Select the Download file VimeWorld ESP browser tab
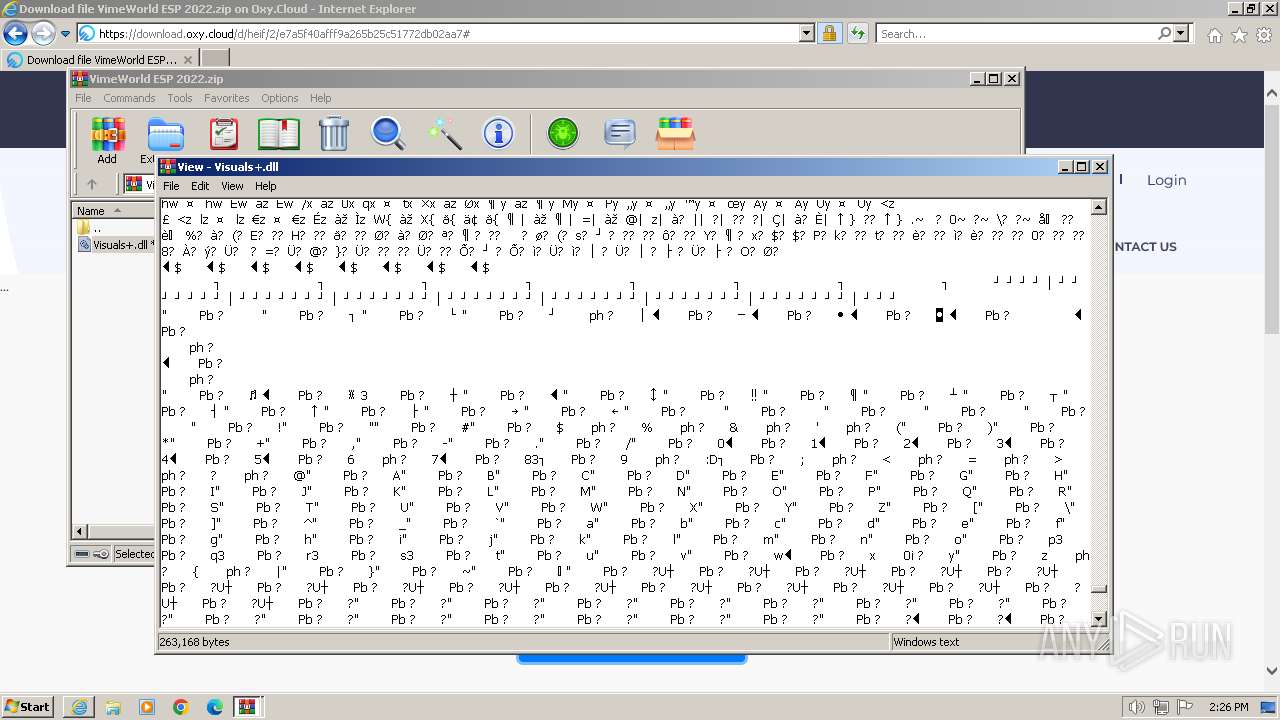This screenshot has height=720, width=1280. 100,59
